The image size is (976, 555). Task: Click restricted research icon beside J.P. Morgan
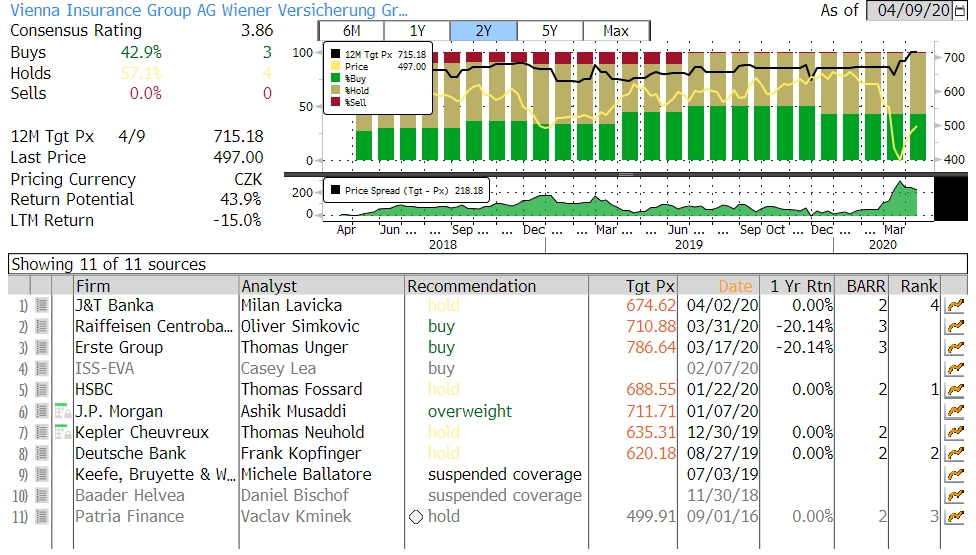pyautogui.click(x=63, y=411)
